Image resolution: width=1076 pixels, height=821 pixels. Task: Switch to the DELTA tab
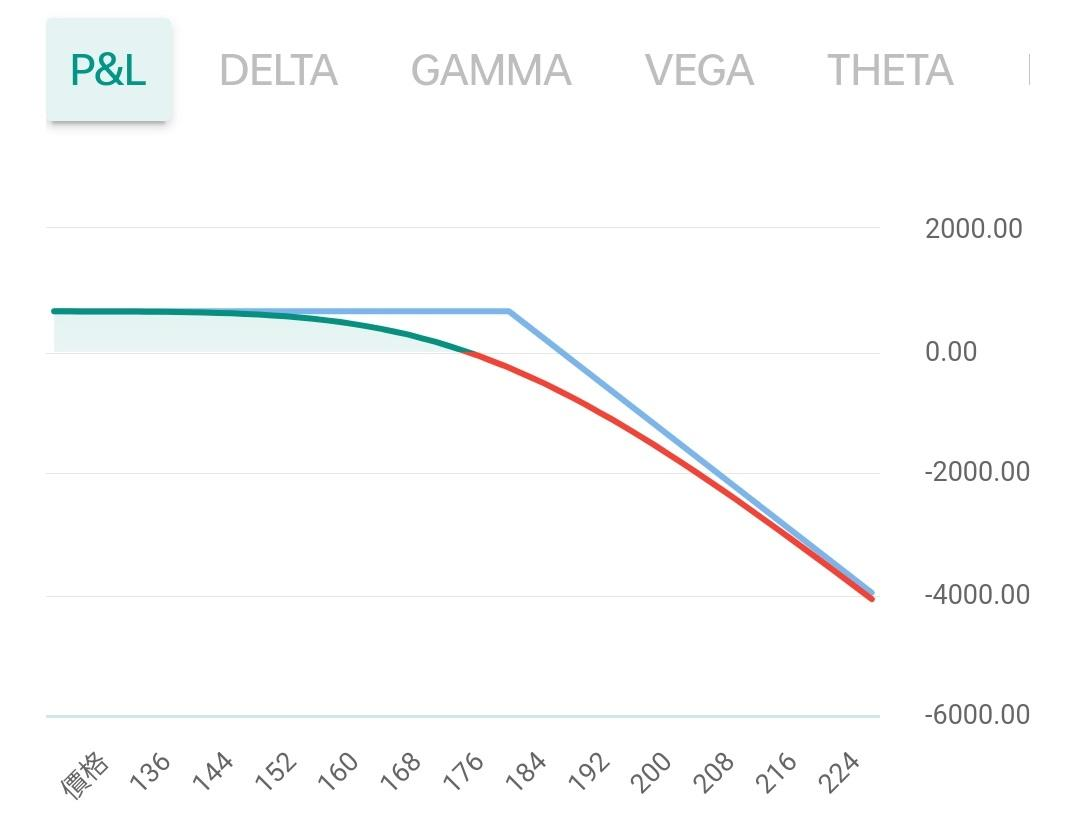278,70
